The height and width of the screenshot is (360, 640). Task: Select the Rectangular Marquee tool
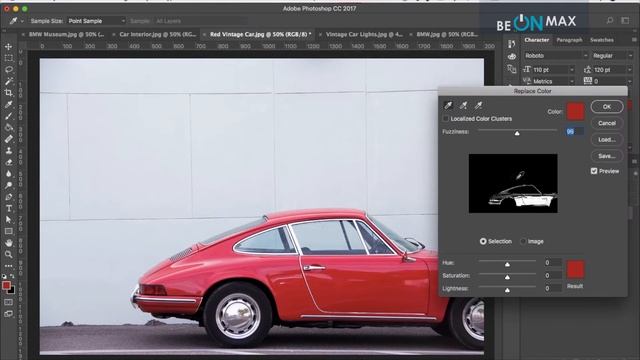(x=9, y=58)
